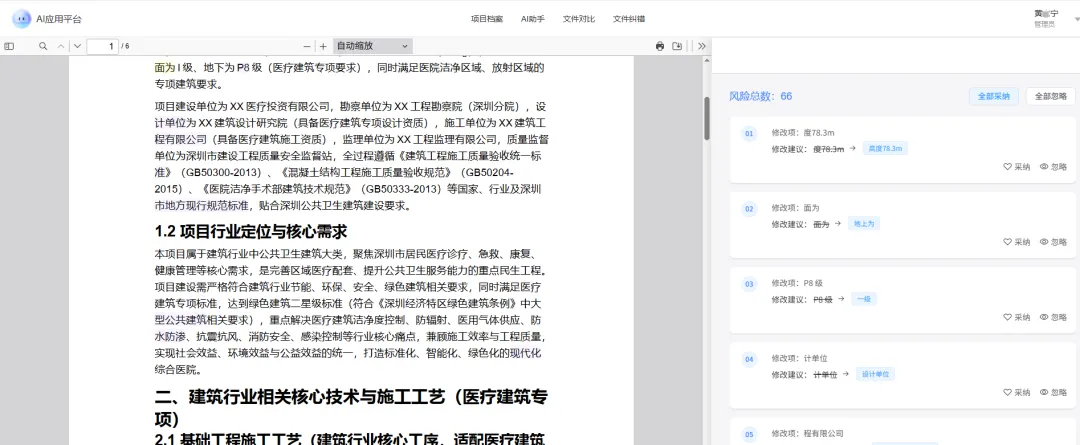Ignore suggestion 04 with 忽略
The width and height of the screenshot is (1080, 445).
(x=1053, y=392)
